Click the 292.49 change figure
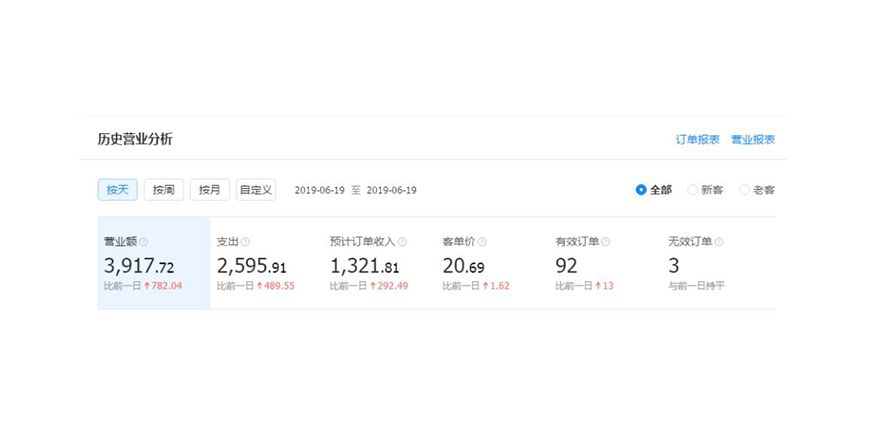Viewport: 869px width, 431px height. (x=392, y=286)
